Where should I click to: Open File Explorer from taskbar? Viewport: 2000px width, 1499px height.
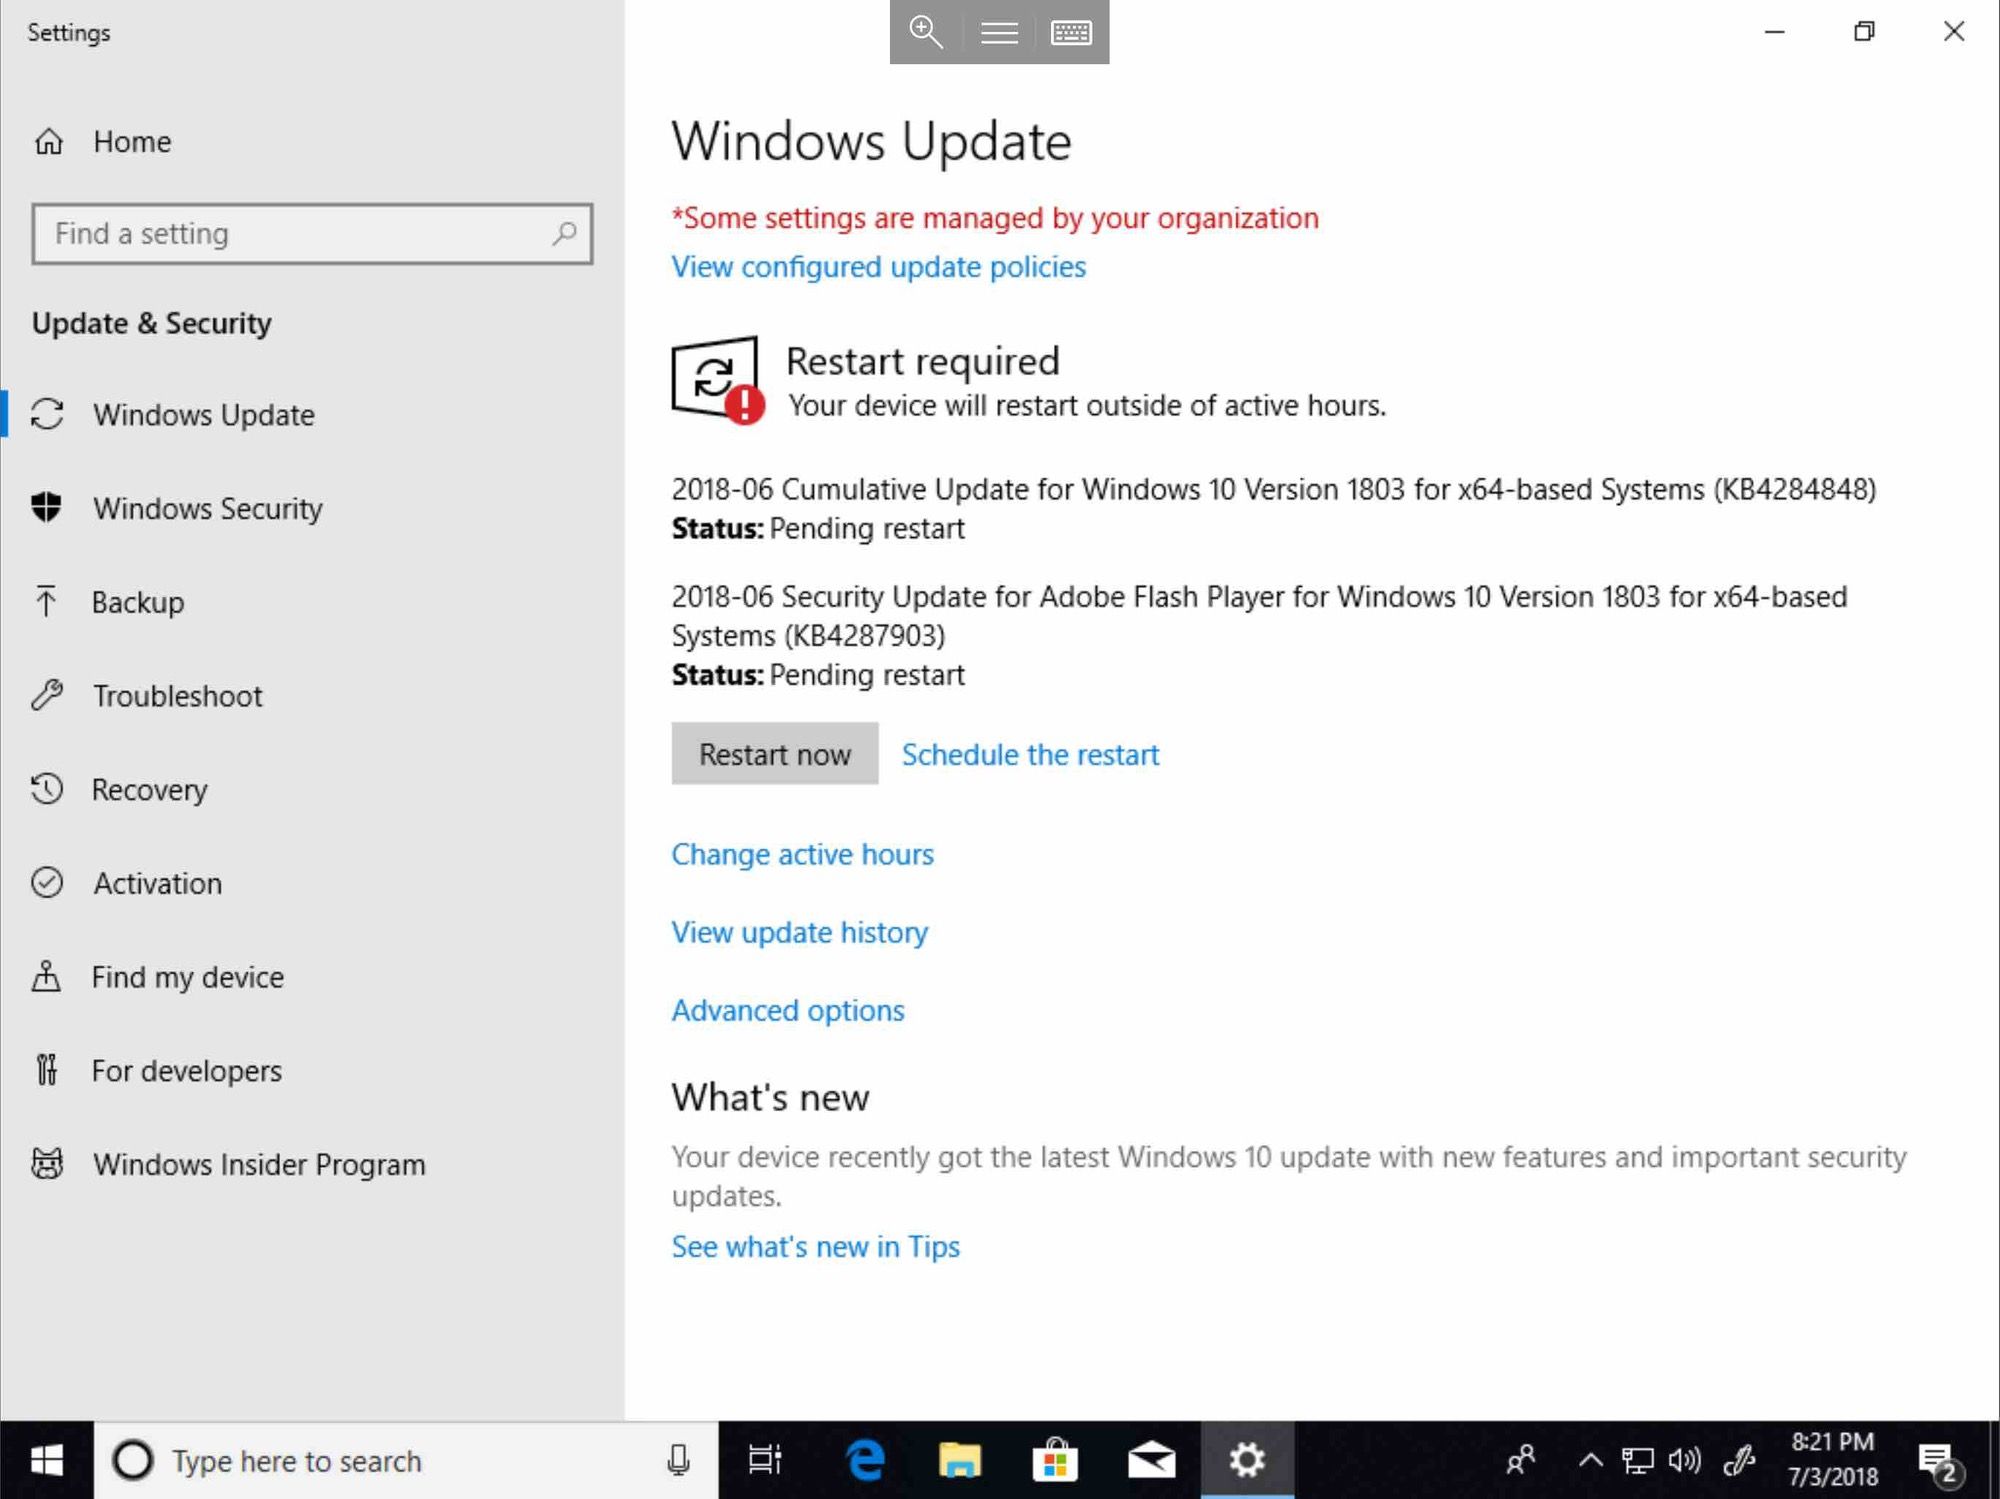tap(960, 1461)
